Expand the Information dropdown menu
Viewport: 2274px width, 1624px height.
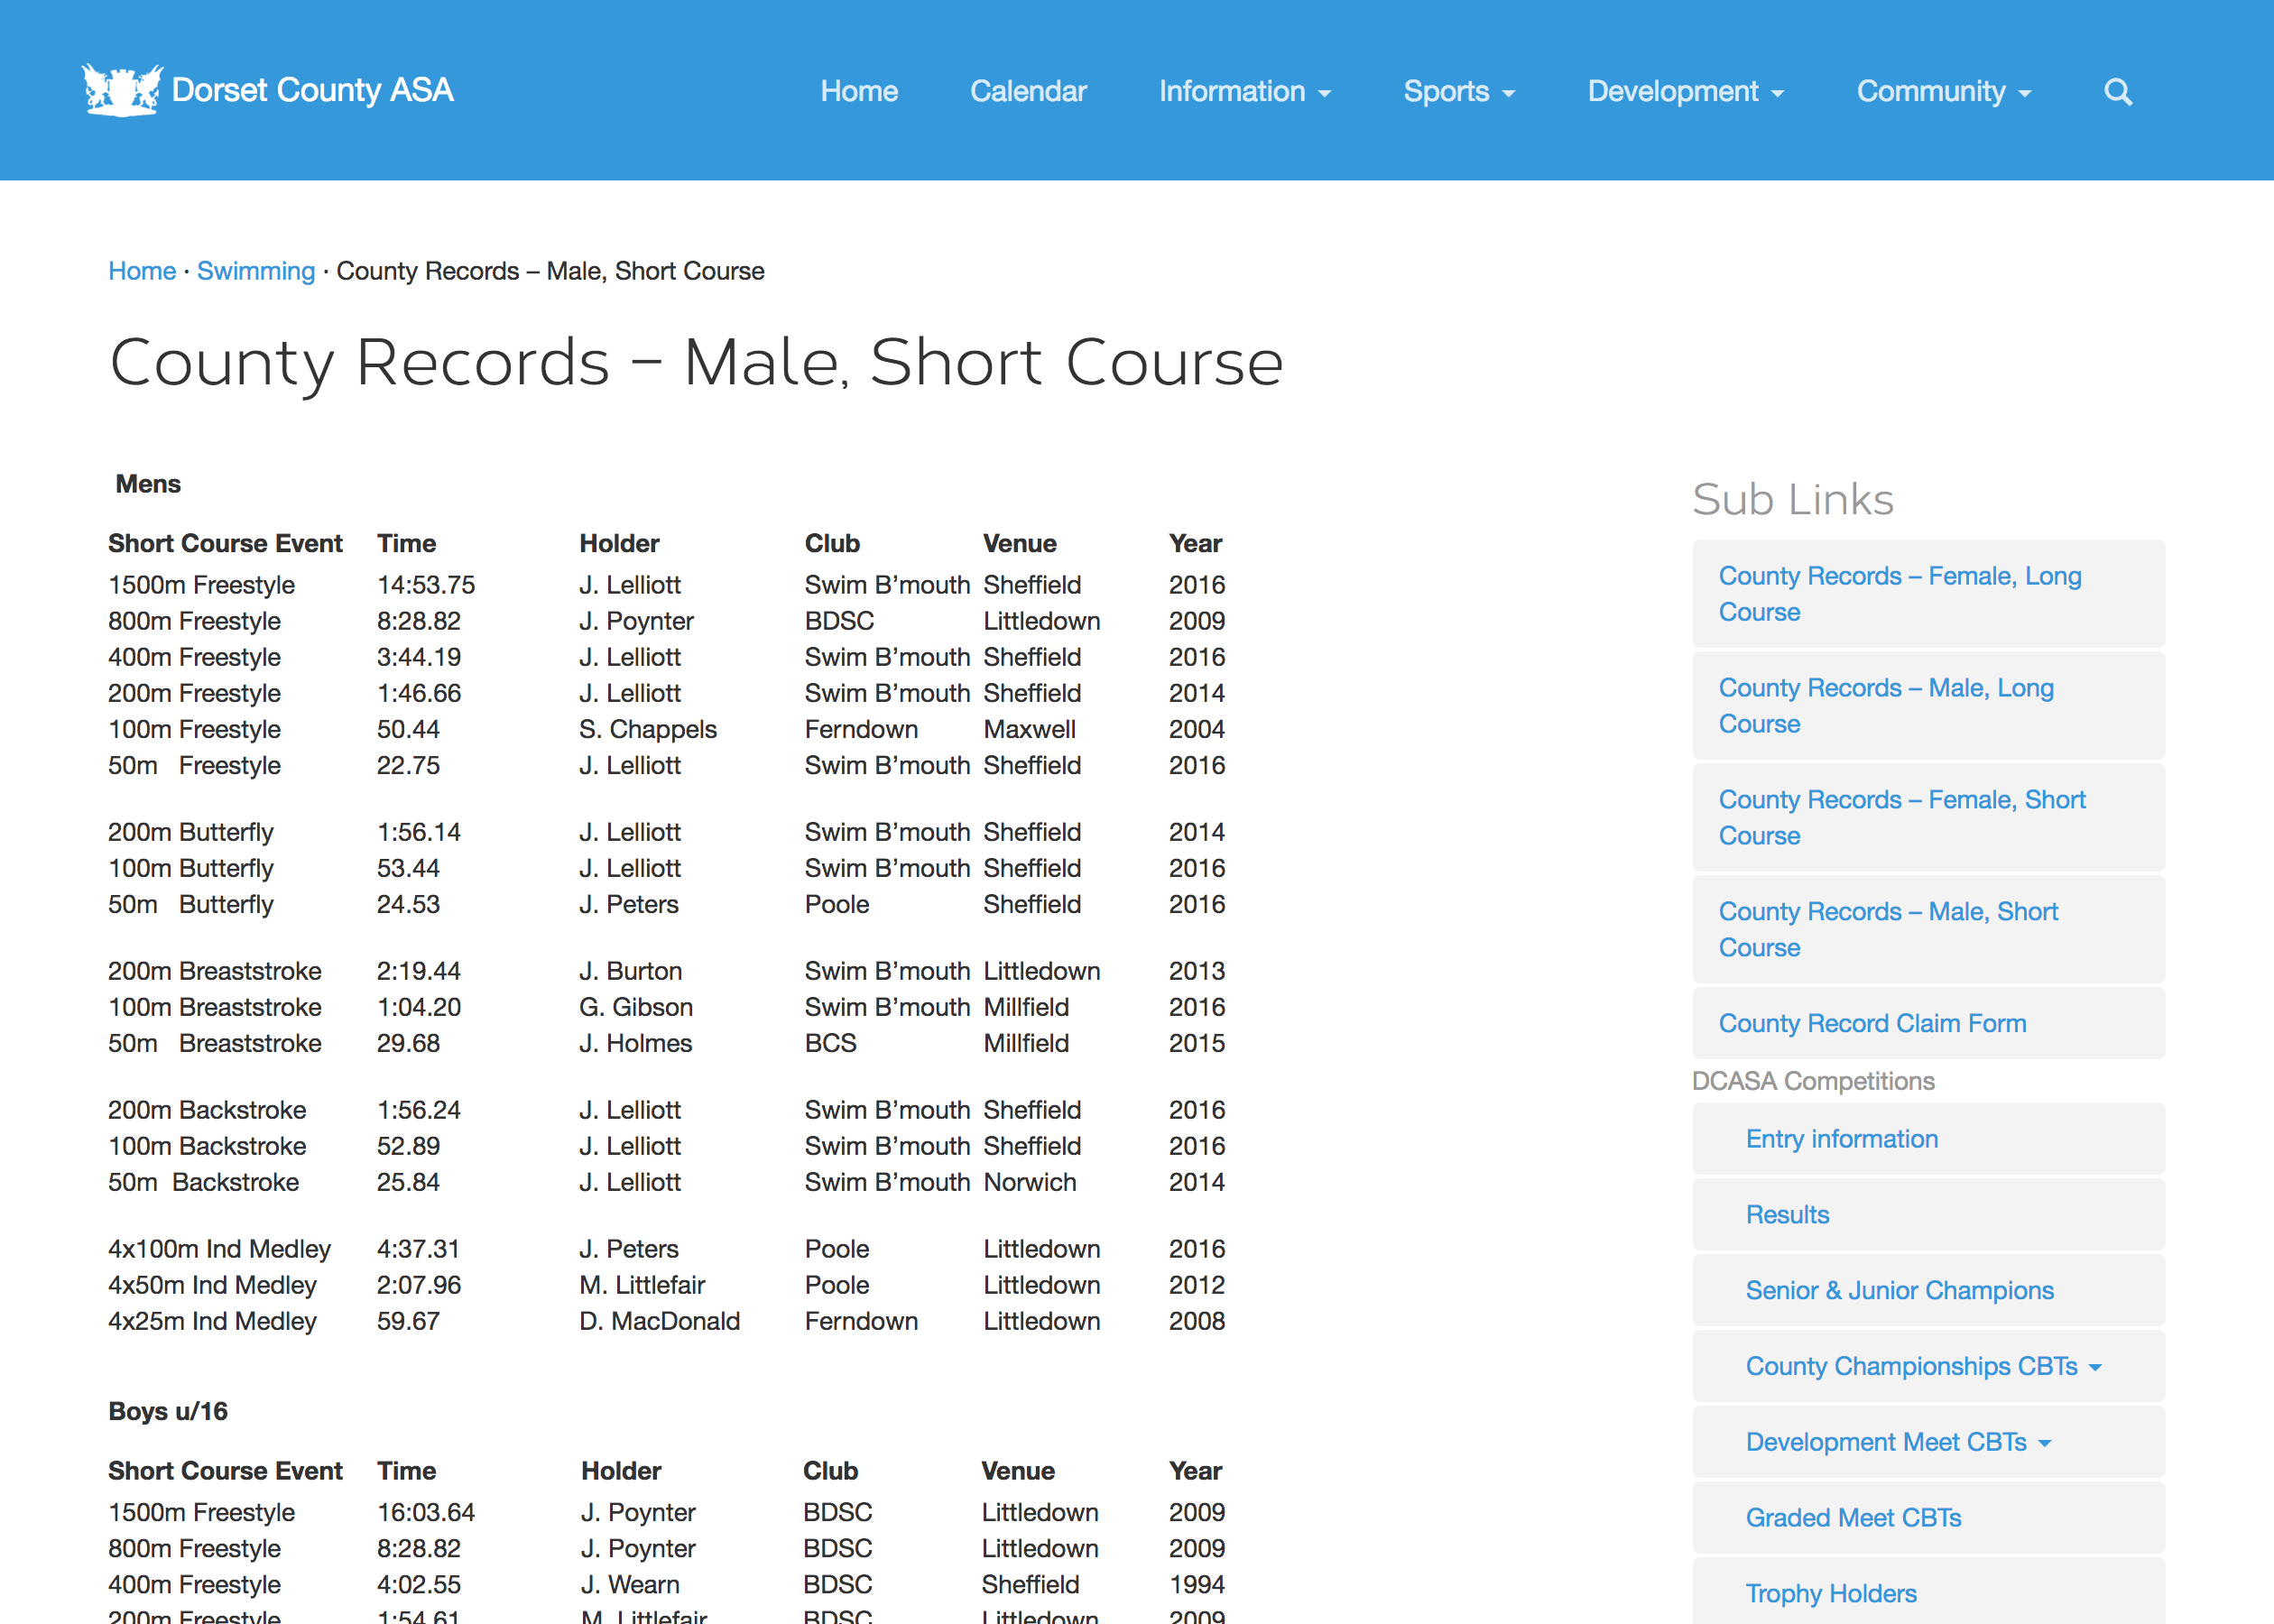pos(1245,91)
